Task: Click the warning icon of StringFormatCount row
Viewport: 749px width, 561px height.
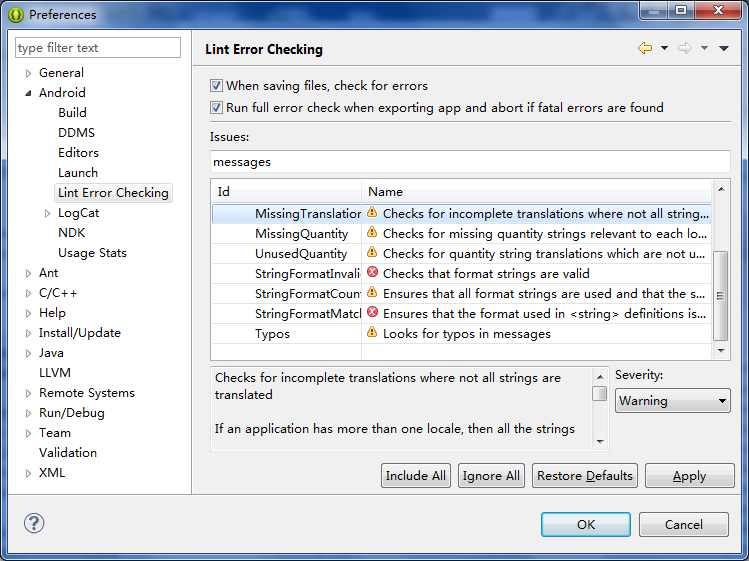Action: click(x=372, y=292)
